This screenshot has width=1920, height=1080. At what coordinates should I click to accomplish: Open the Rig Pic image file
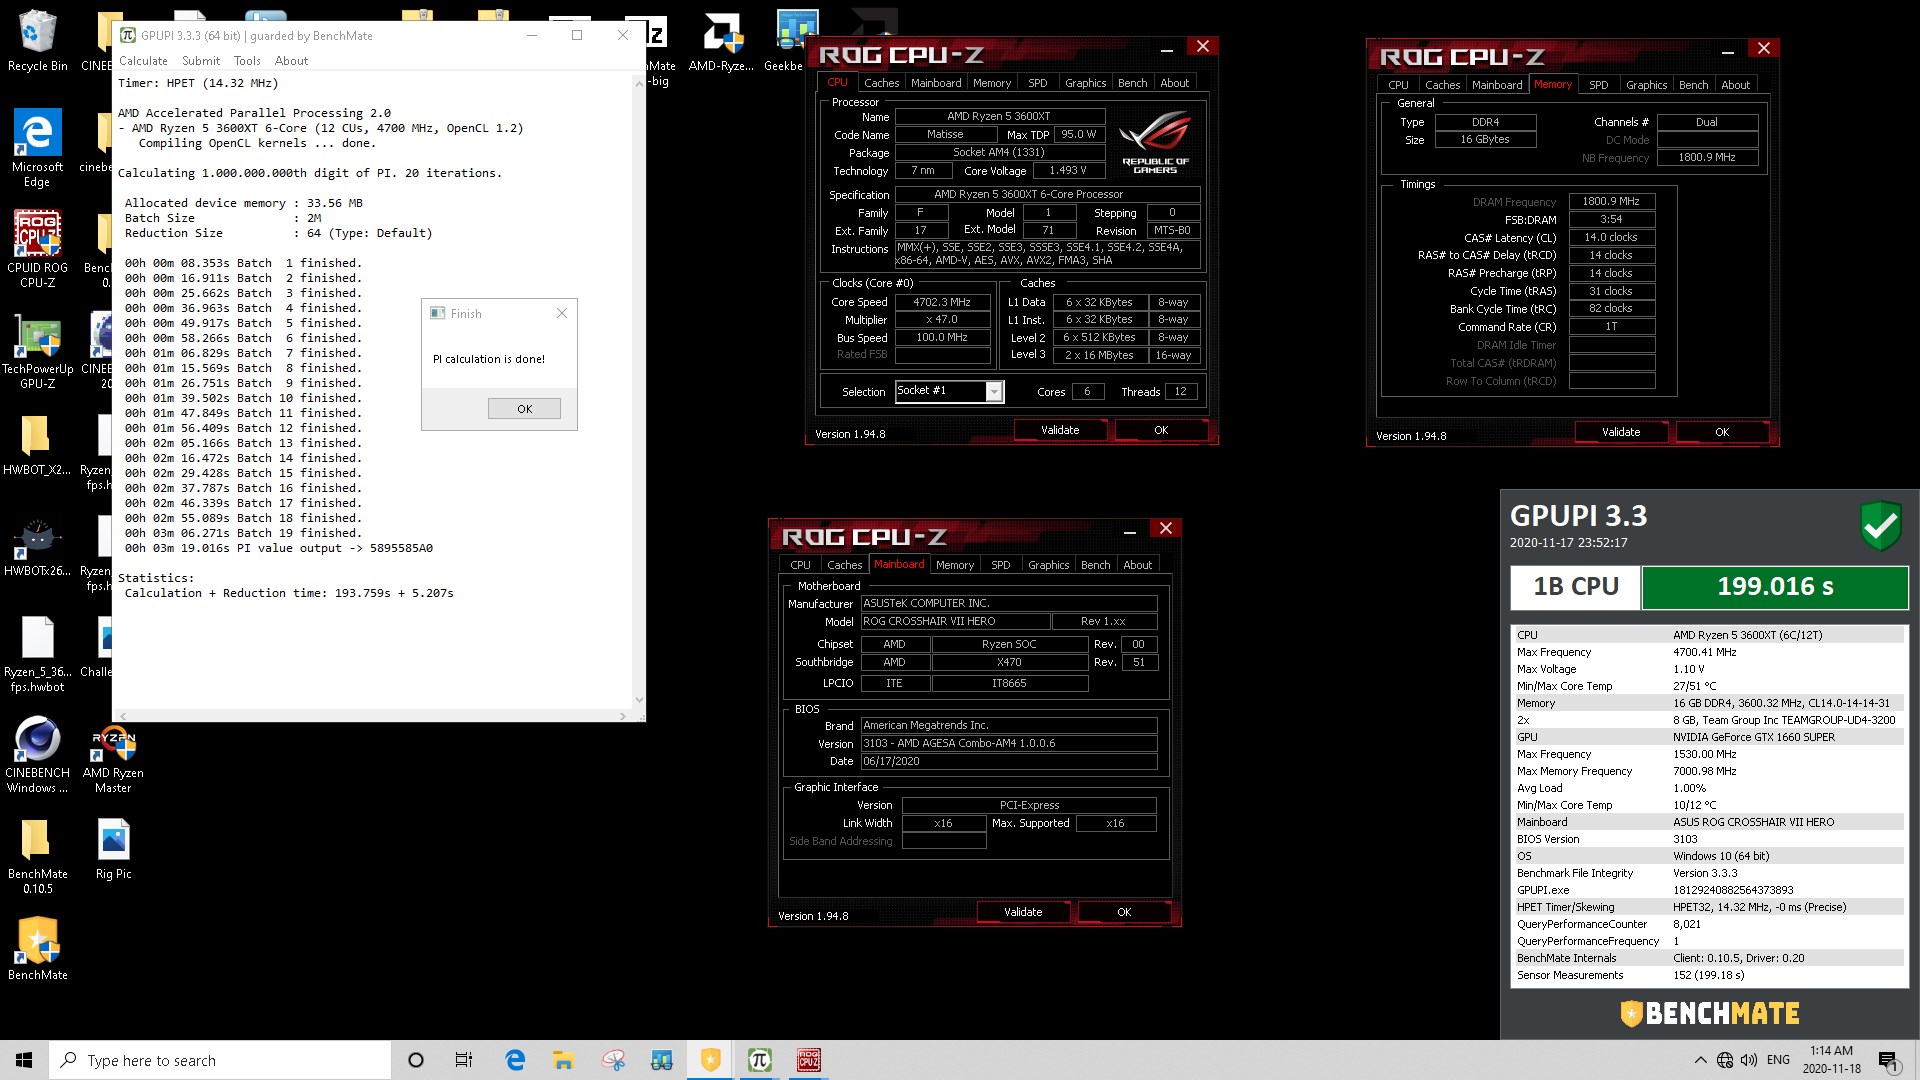point(113,849)
